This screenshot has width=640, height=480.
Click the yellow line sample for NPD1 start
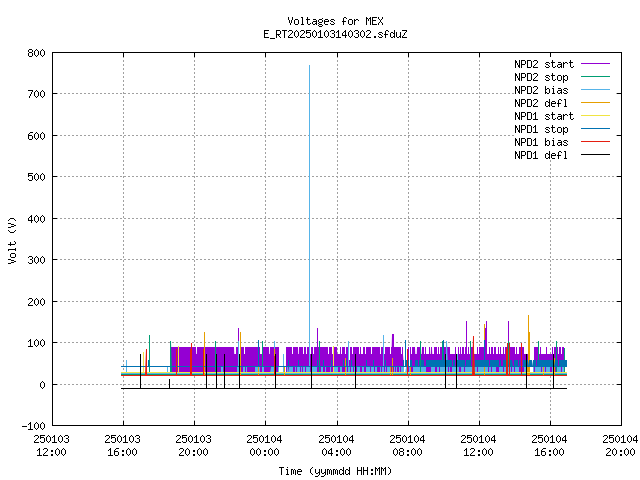point(595,116)
